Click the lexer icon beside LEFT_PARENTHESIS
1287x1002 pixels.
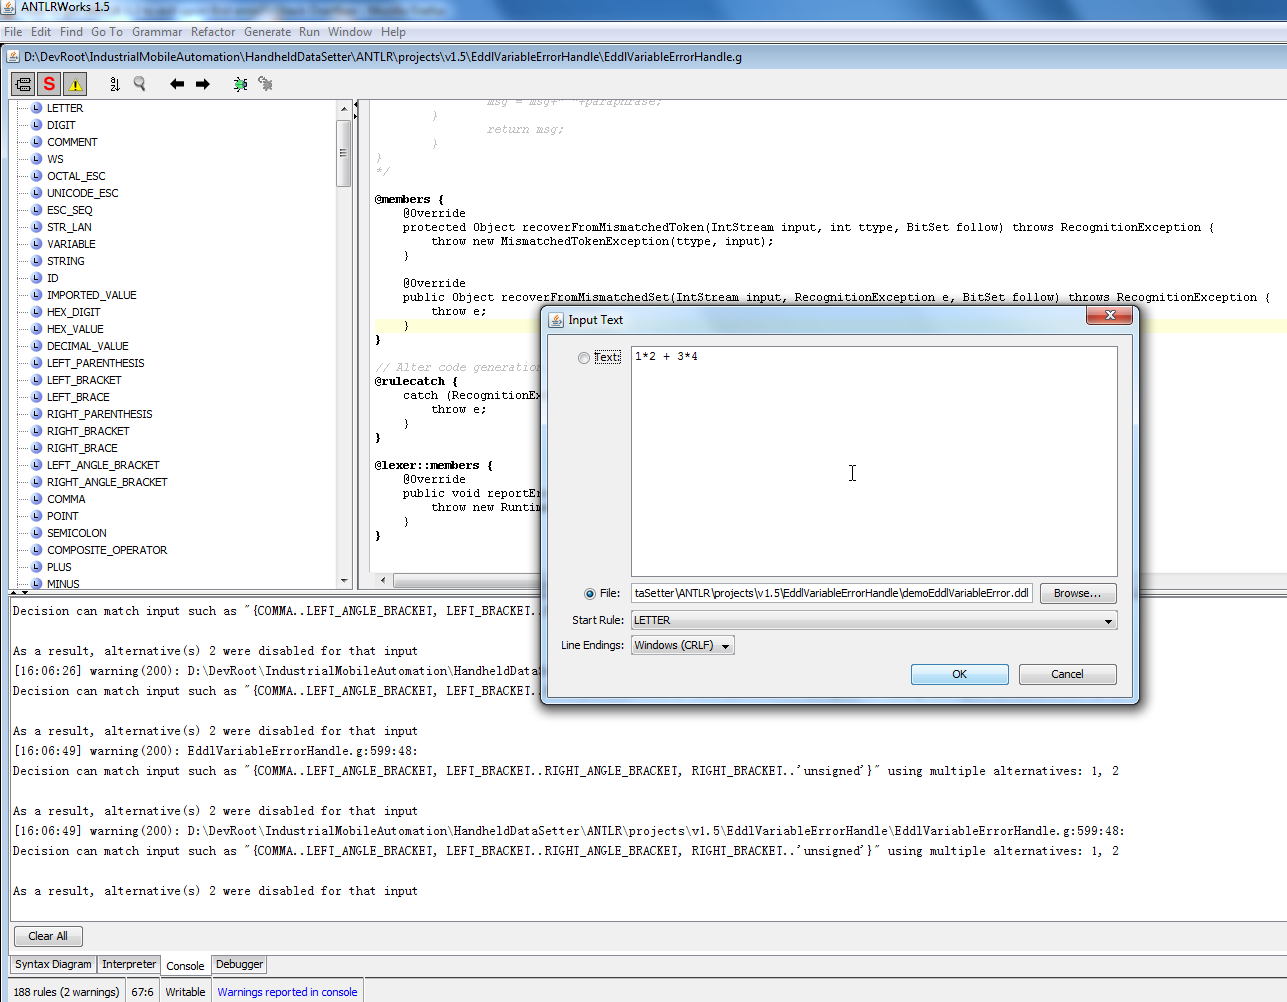[37, 363]
